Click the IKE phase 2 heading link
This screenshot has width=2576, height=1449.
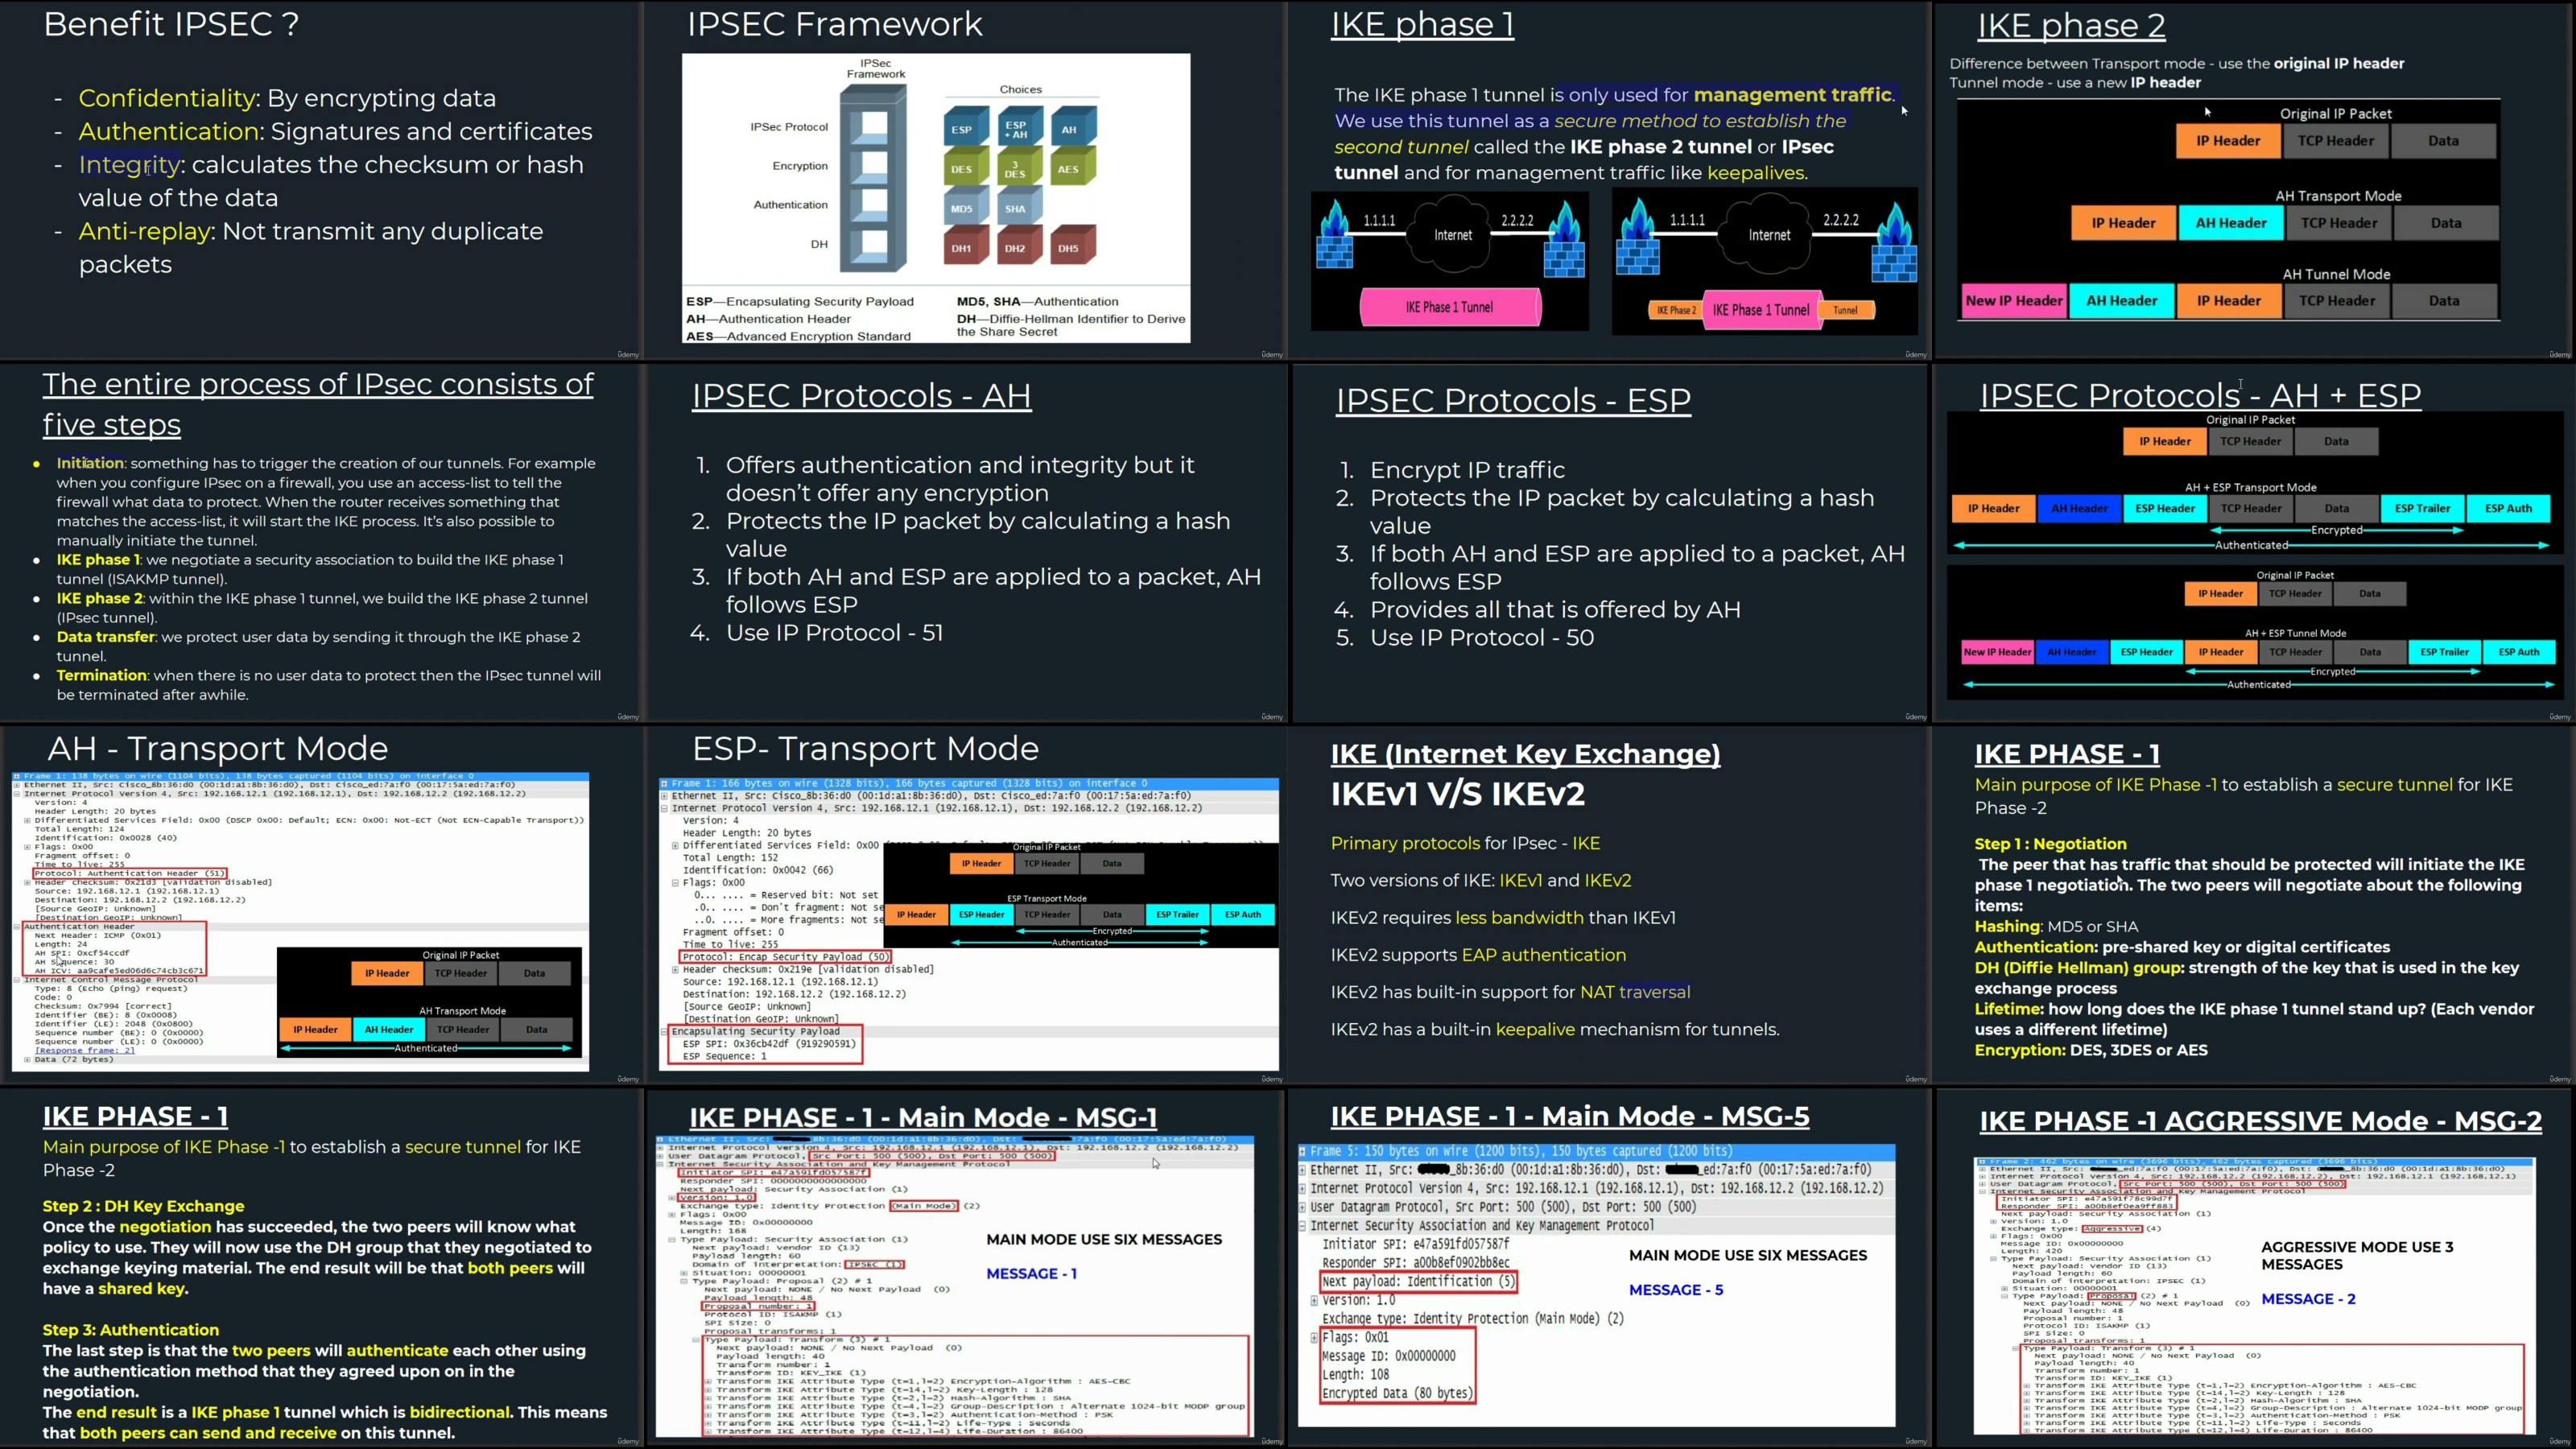pyautogui.click(x=2070, y=25)
